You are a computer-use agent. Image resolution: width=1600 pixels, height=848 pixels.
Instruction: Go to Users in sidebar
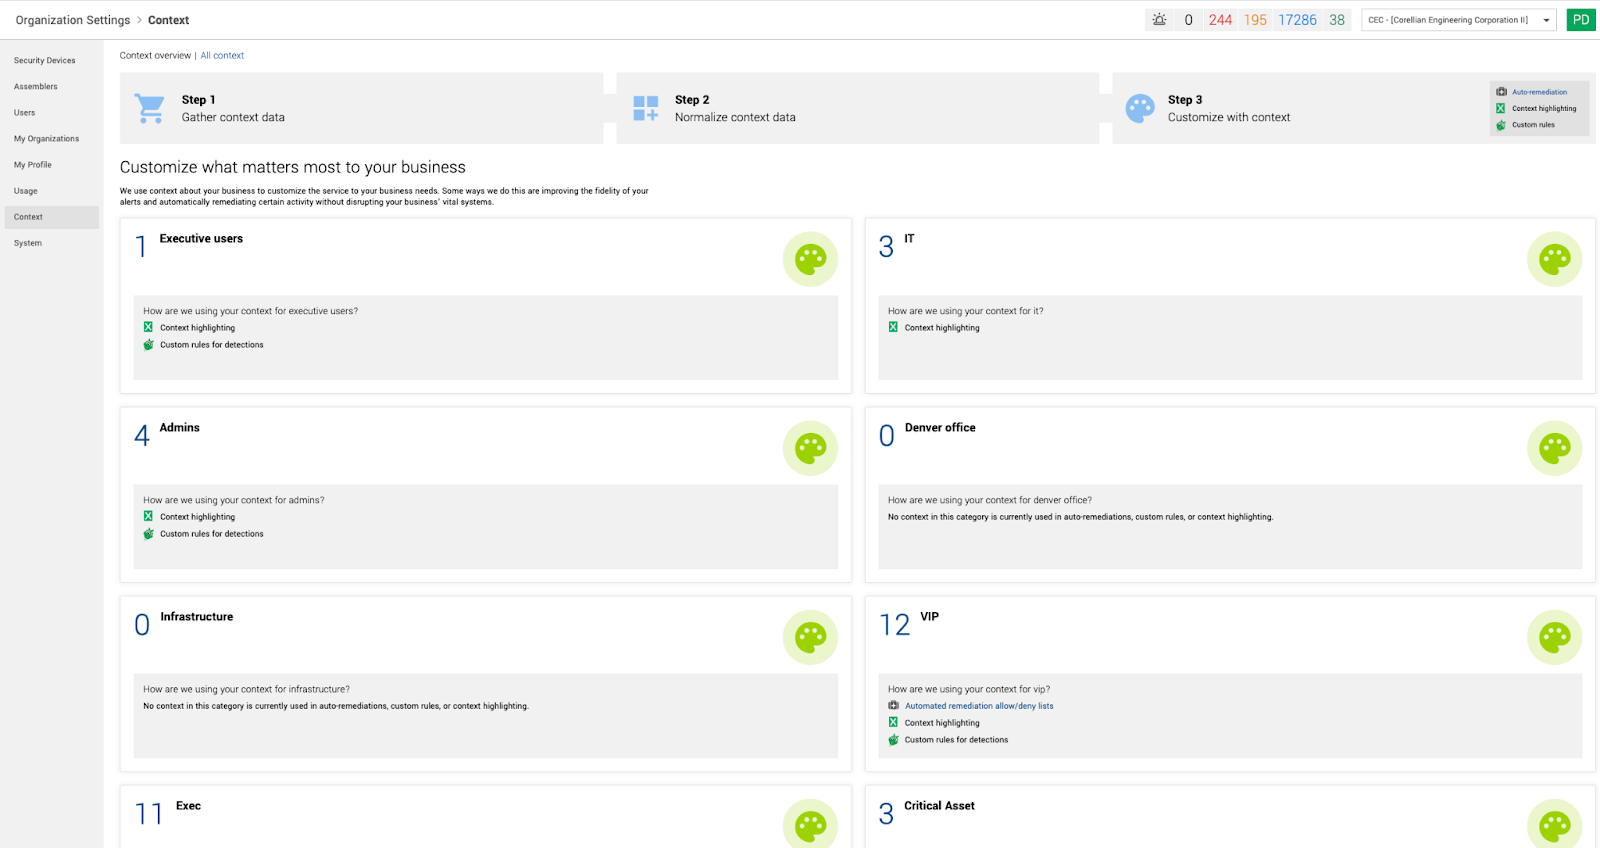pos(24,112)
